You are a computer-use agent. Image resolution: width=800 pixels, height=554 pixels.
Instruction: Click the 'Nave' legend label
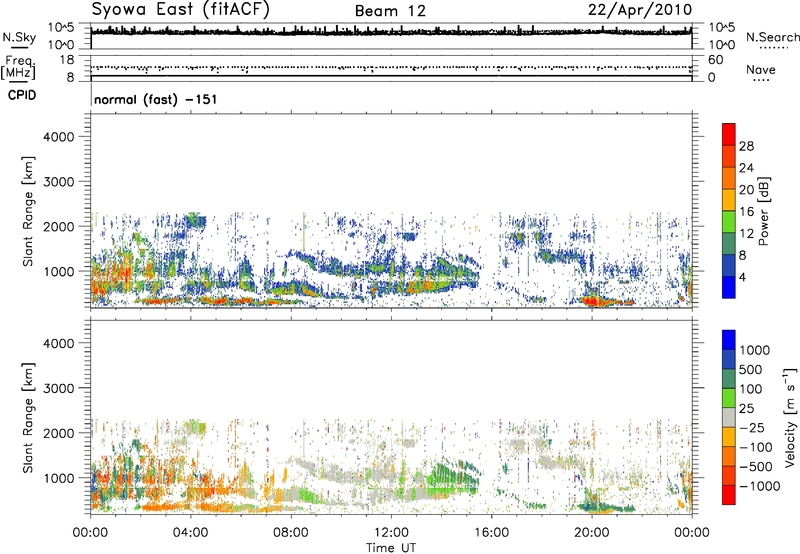(761, 70)
